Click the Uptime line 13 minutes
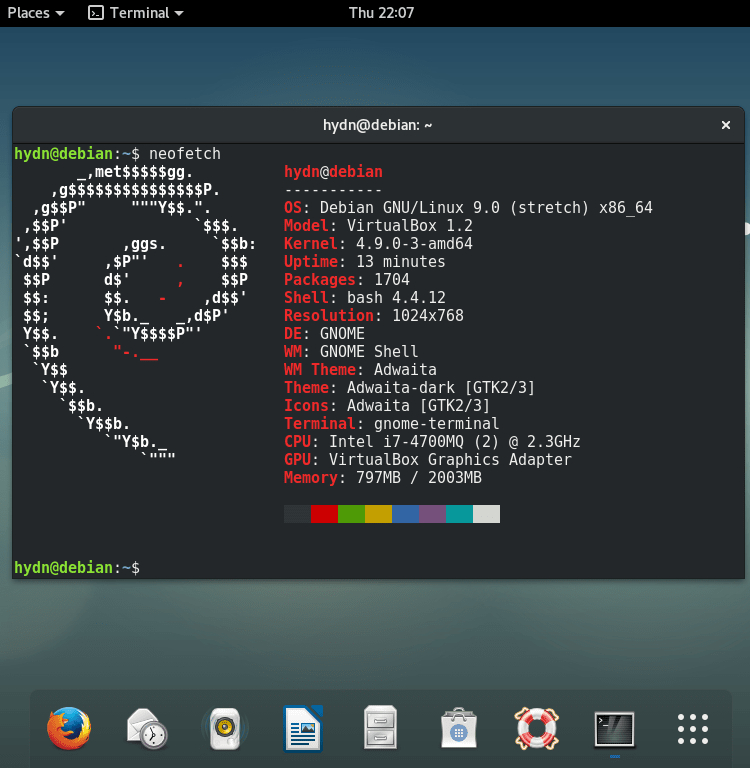The width and height of the screenshot is (750, 768). pyautogui.click(x=364, y=262)
